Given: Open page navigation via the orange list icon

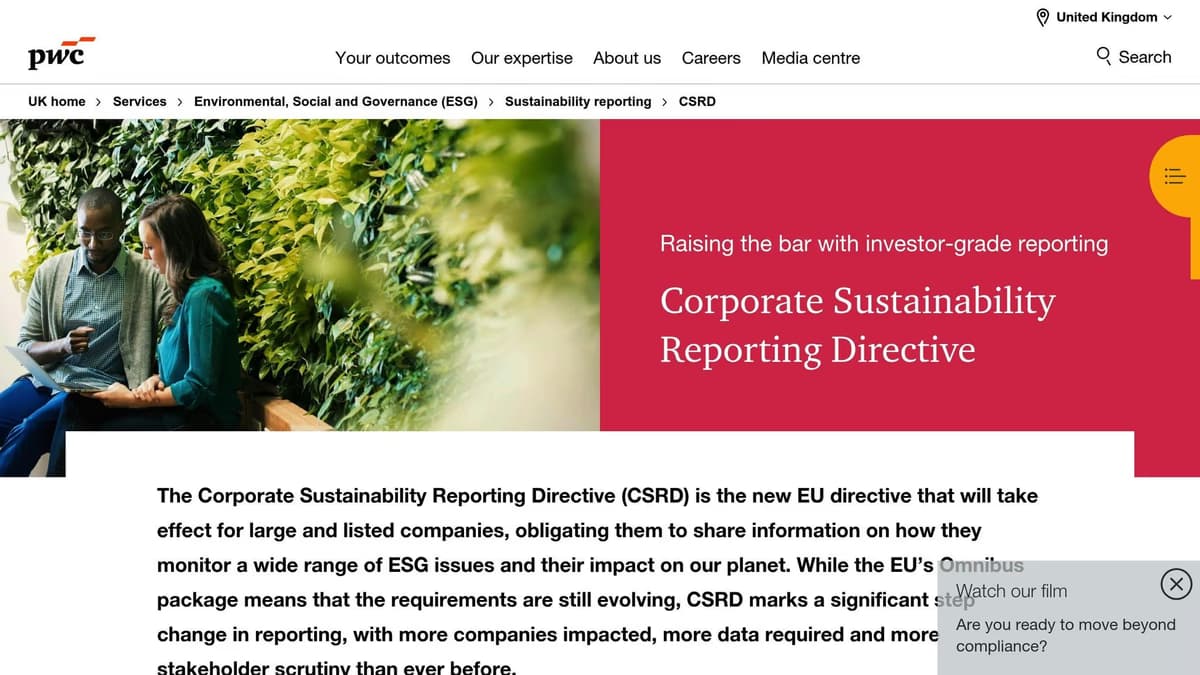Looking at the screenshot, I should point(1174,176).
